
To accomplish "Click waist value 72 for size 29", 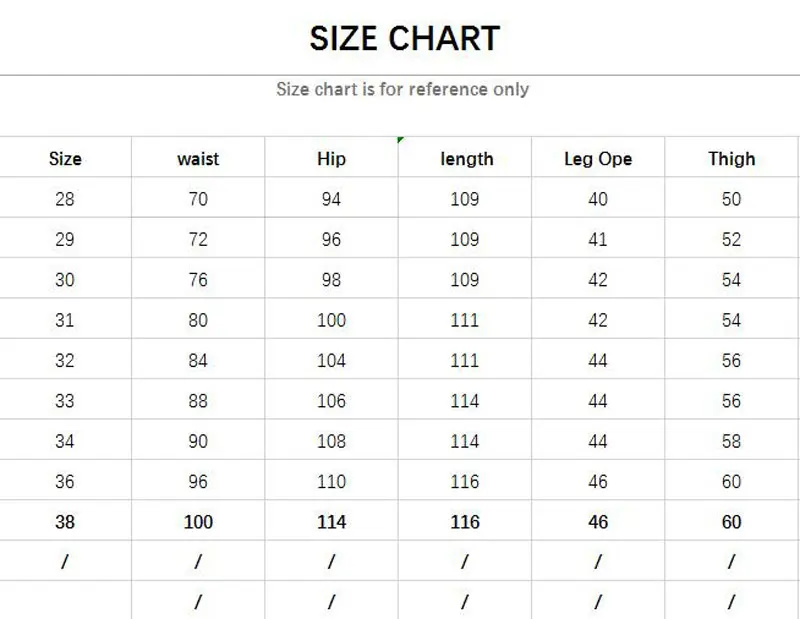I will click(198, 240).
